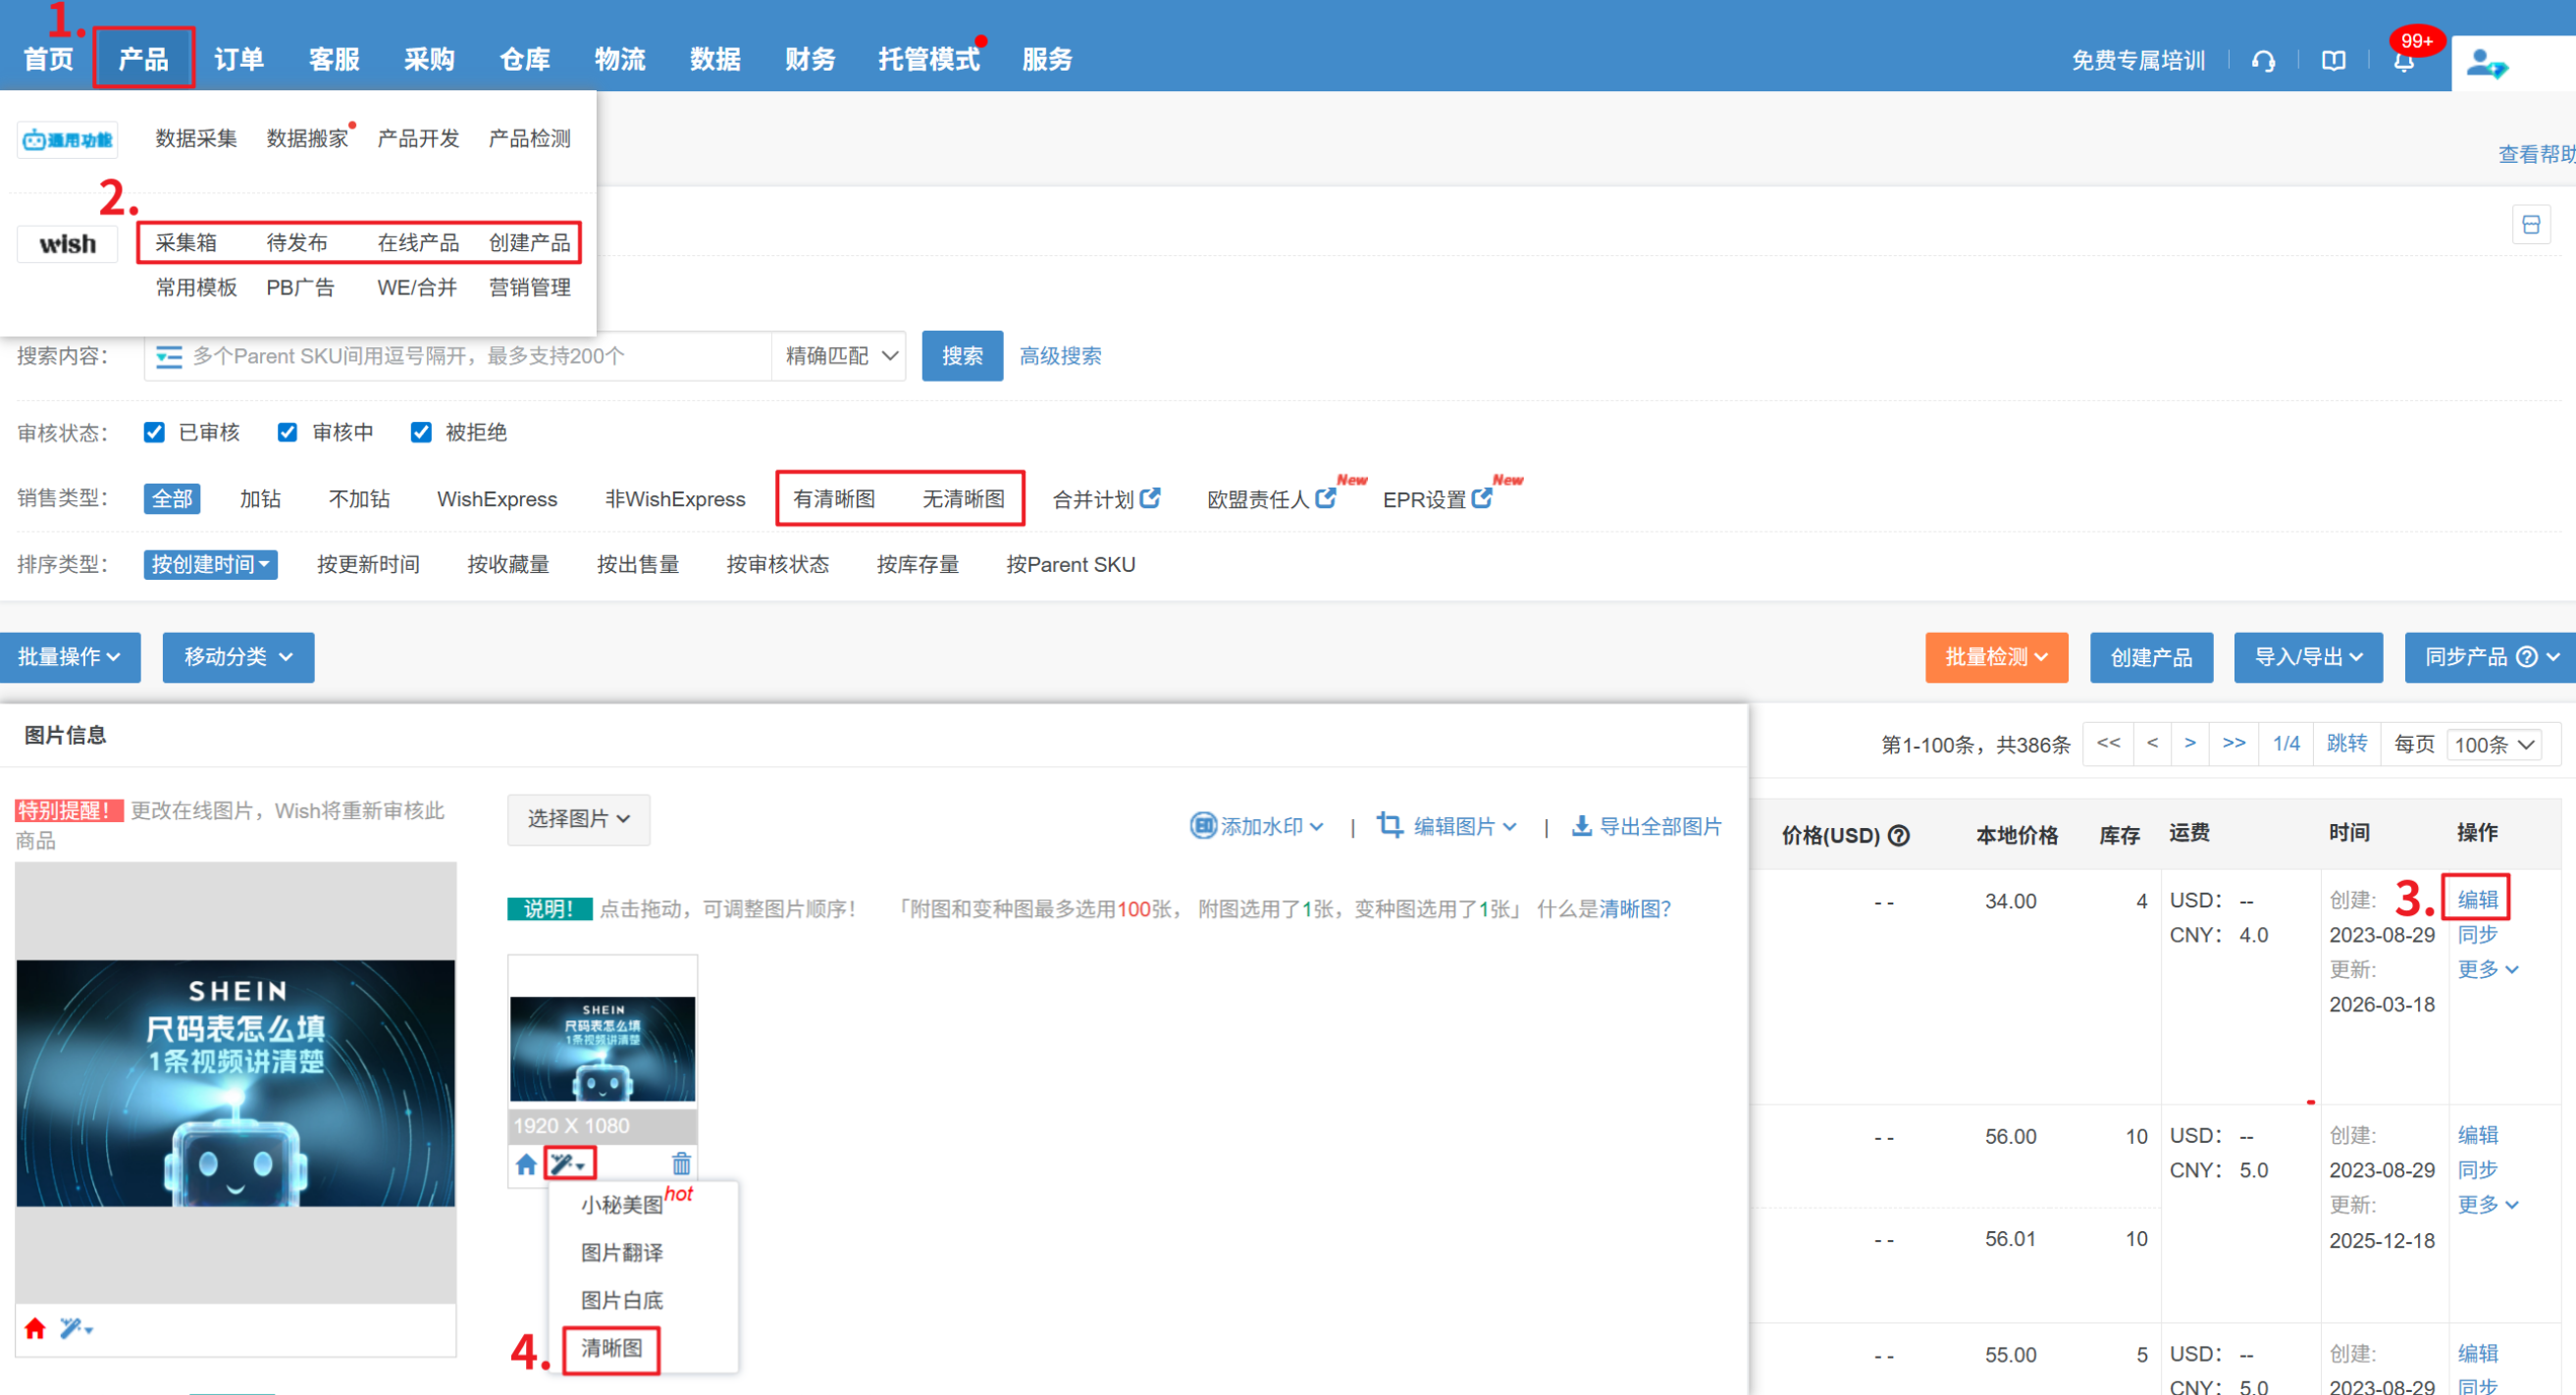Click the blue 搜索 button
Viewport: 2576px width, 1395px height.
(961, 356)
